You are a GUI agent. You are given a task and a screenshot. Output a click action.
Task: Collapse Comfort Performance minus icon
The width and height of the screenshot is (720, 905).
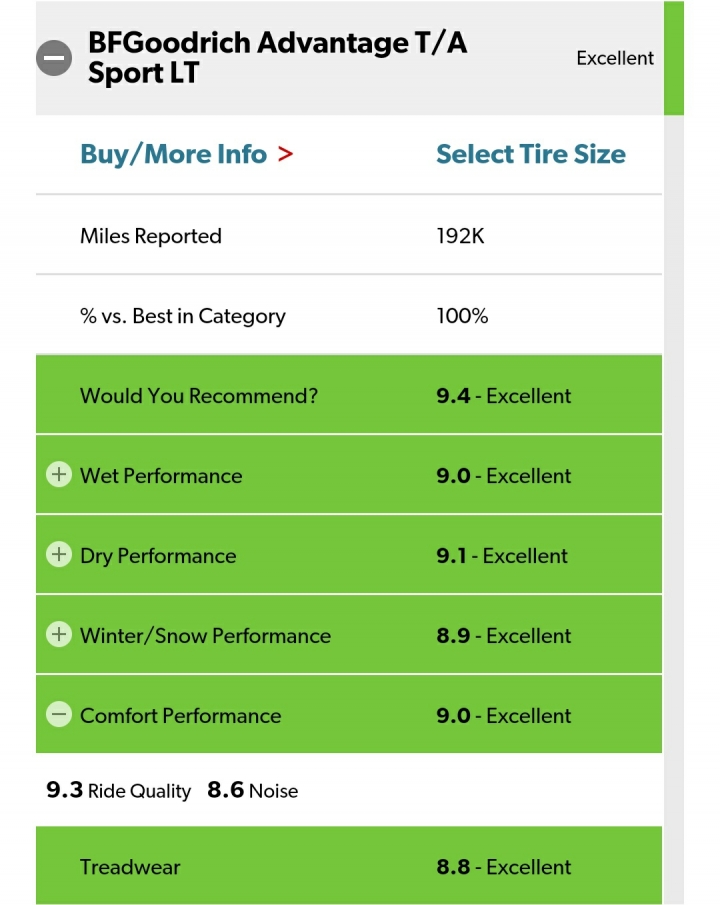[59, 715]
